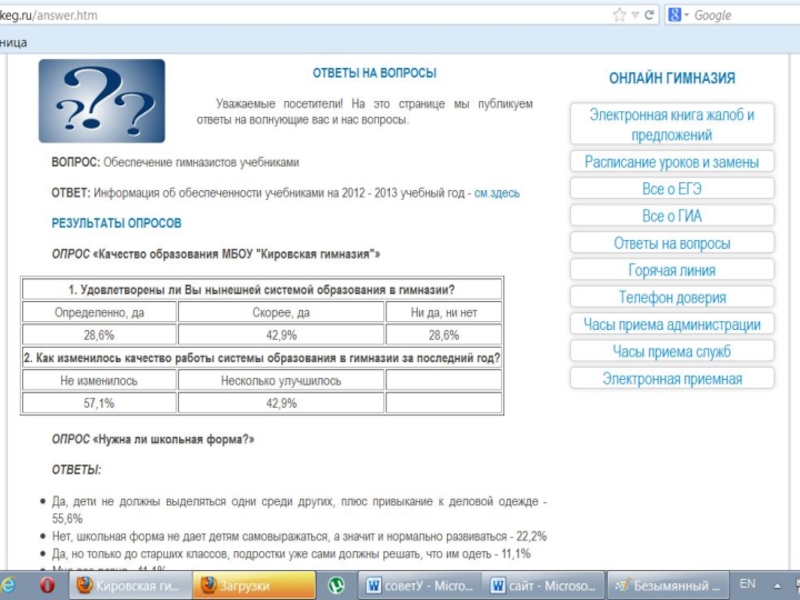The width and height of the screenshot is (800, 600).
Task: Click poll title 'Нужна ли школьная форма?'
Action: [x=173, y=439]
